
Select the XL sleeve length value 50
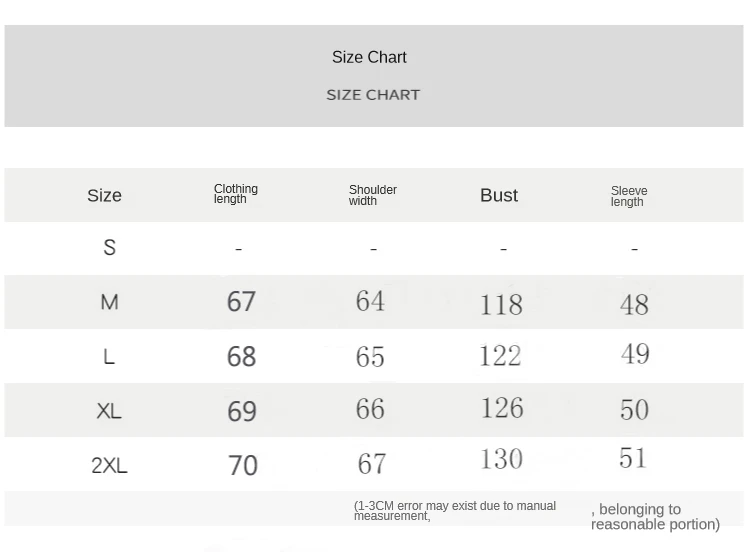(x=634, y=410)
